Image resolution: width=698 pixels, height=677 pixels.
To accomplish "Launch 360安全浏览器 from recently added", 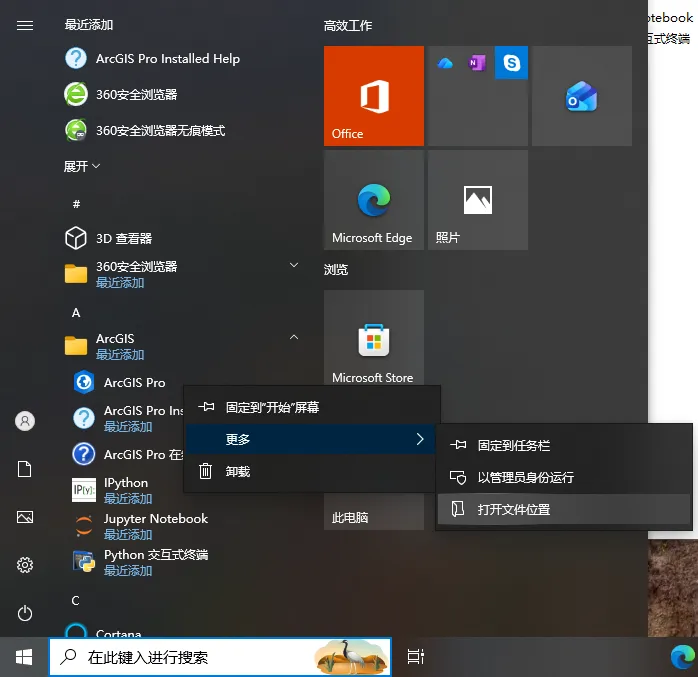I will 121,94.
